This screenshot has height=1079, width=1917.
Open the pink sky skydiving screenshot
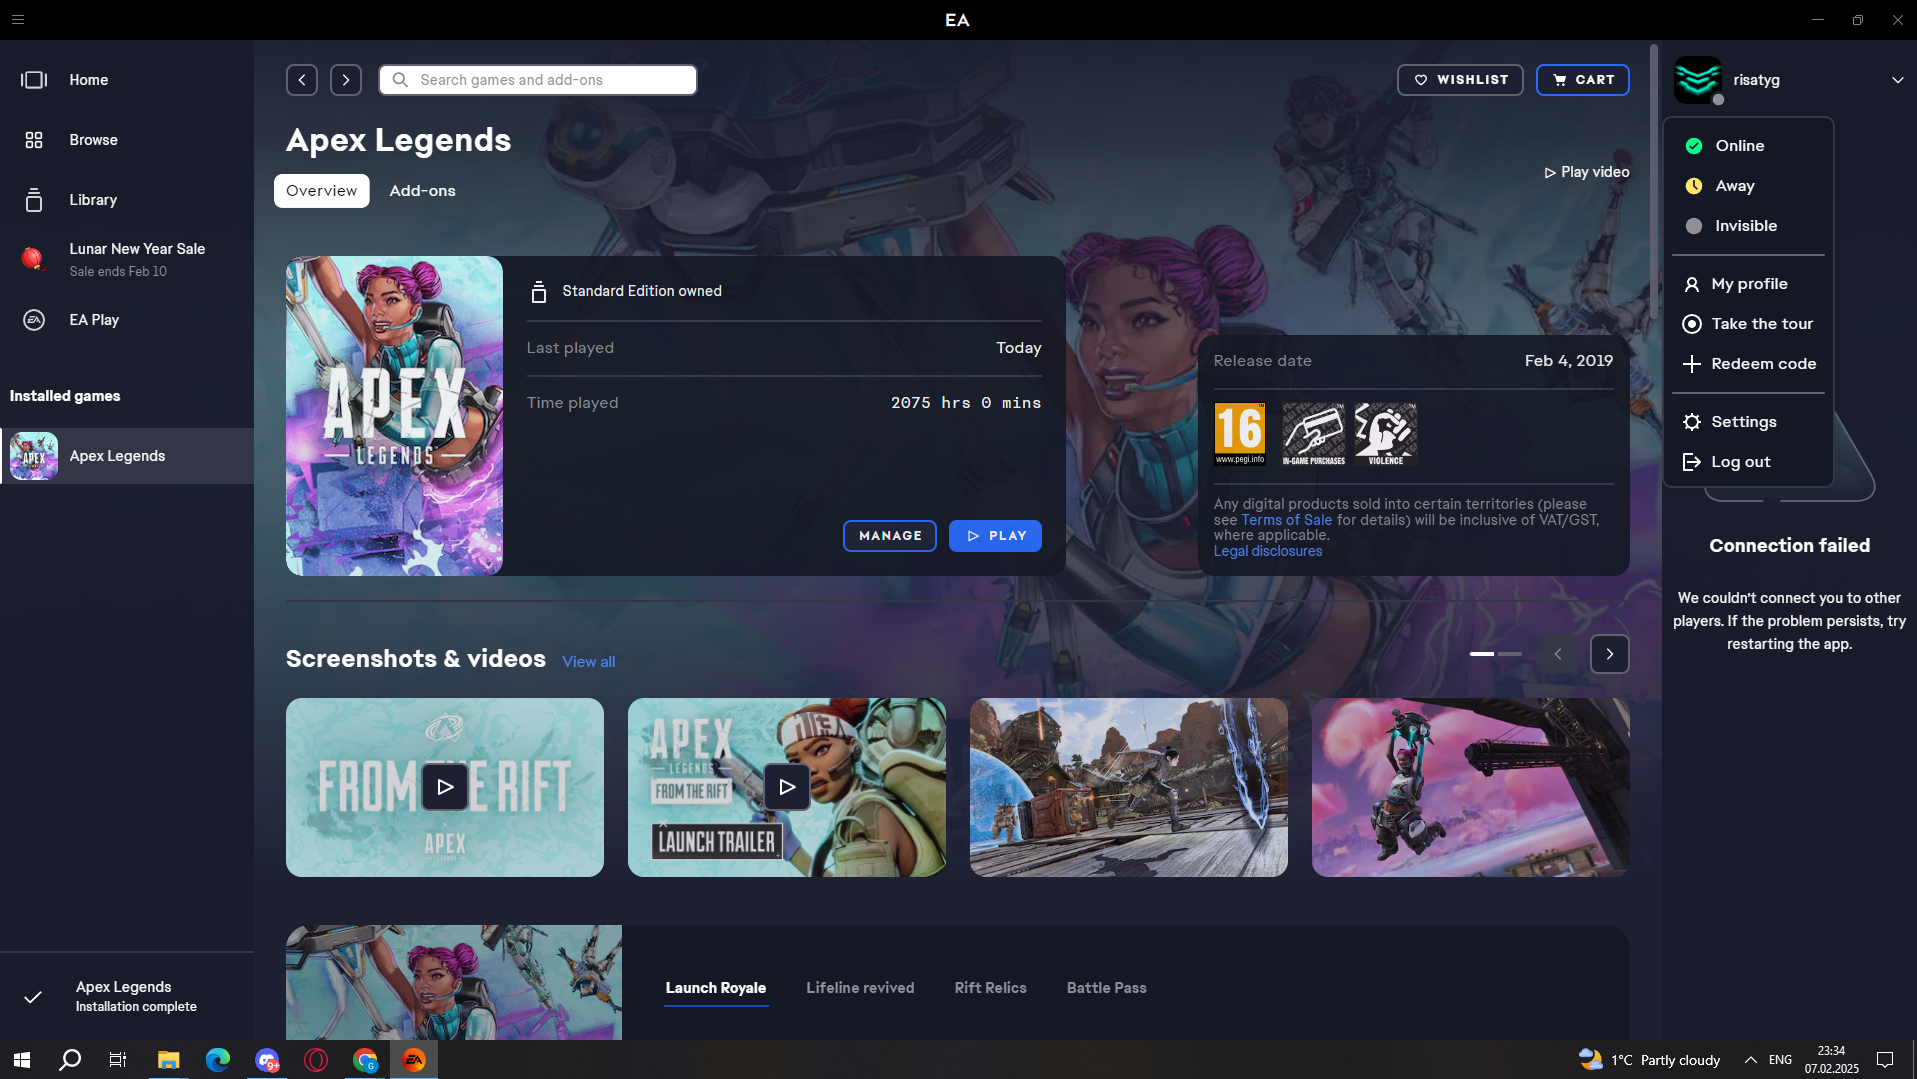click(x=1471, y=787)
